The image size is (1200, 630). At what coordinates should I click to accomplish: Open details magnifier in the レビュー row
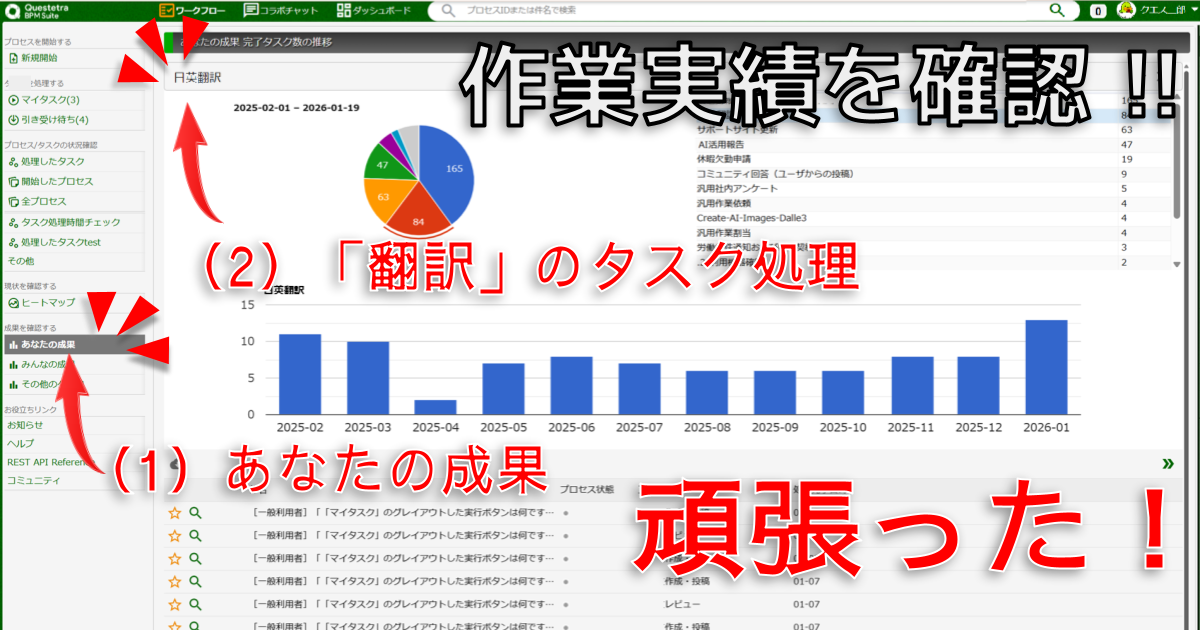click(196, 605)
